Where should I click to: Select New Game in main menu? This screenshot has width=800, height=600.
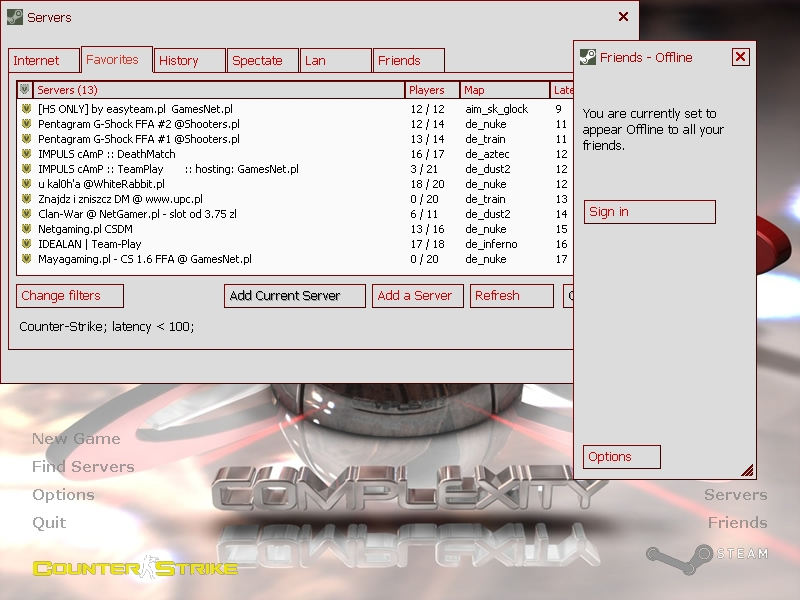[76, 438]
